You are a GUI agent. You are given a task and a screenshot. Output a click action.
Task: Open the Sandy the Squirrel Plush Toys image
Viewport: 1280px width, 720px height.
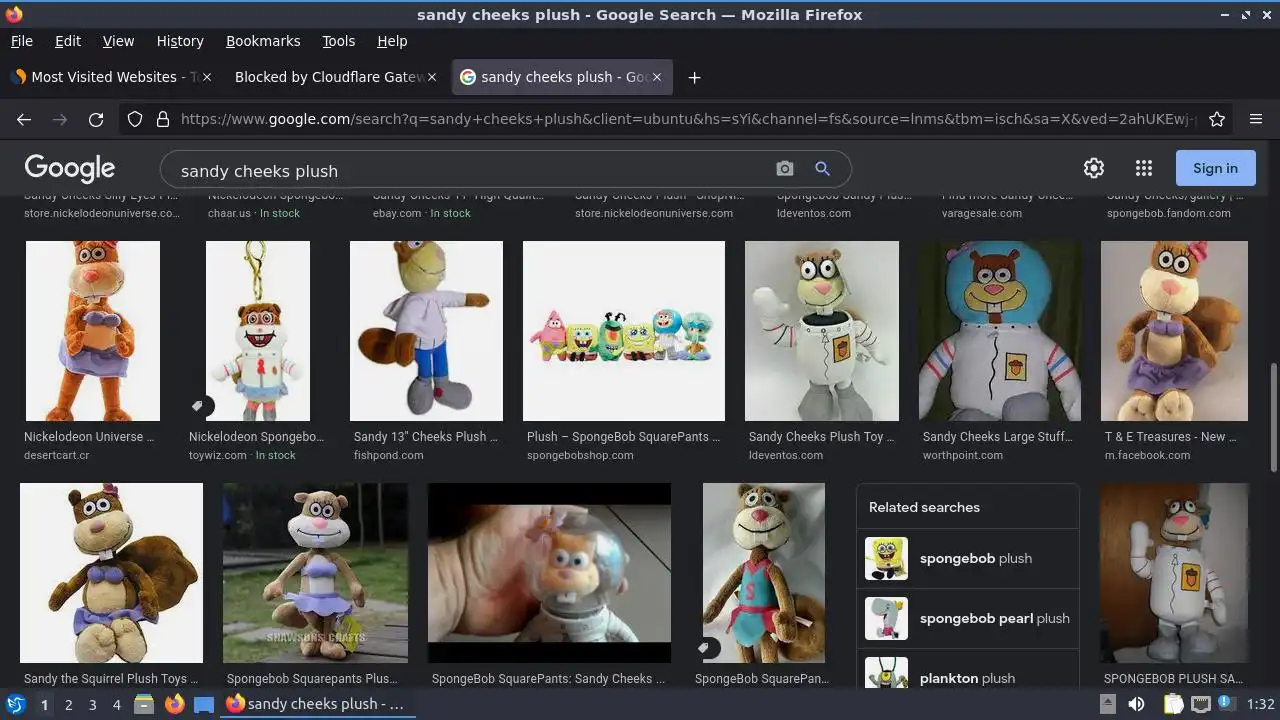click(x=111, y=573)
